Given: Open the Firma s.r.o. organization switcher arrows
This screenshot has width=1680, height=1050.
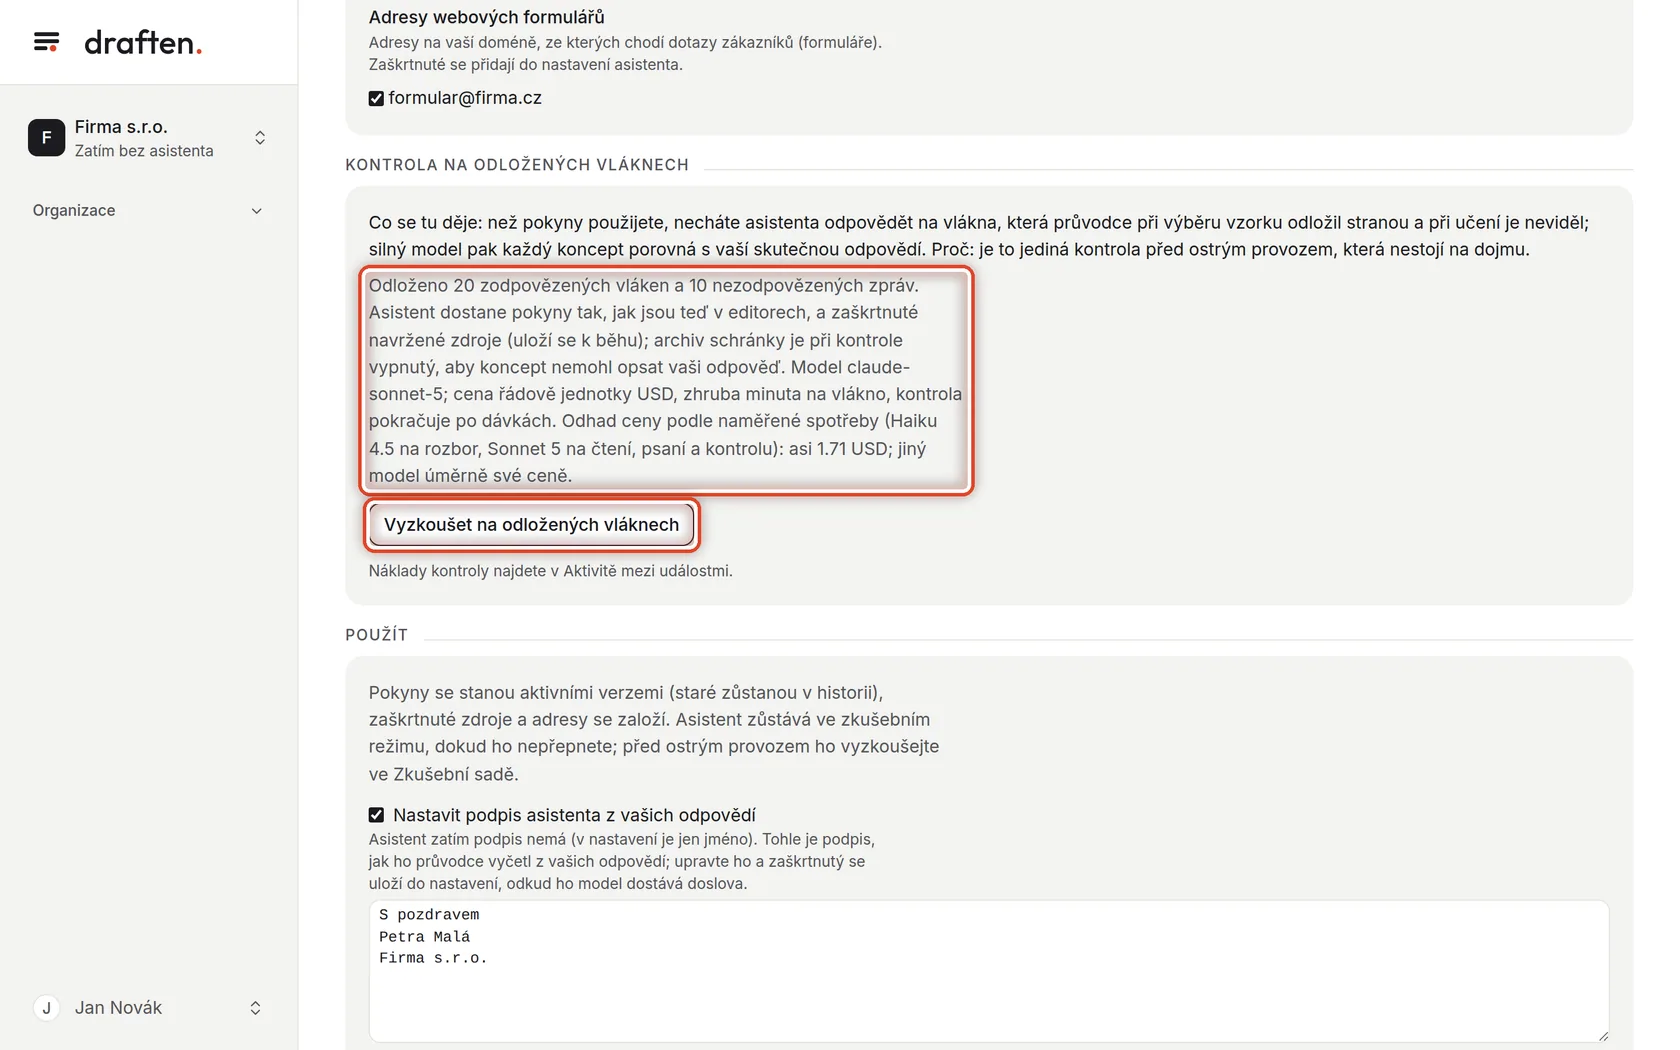Looking at the screenshot, I should click(x=260, y=138).
